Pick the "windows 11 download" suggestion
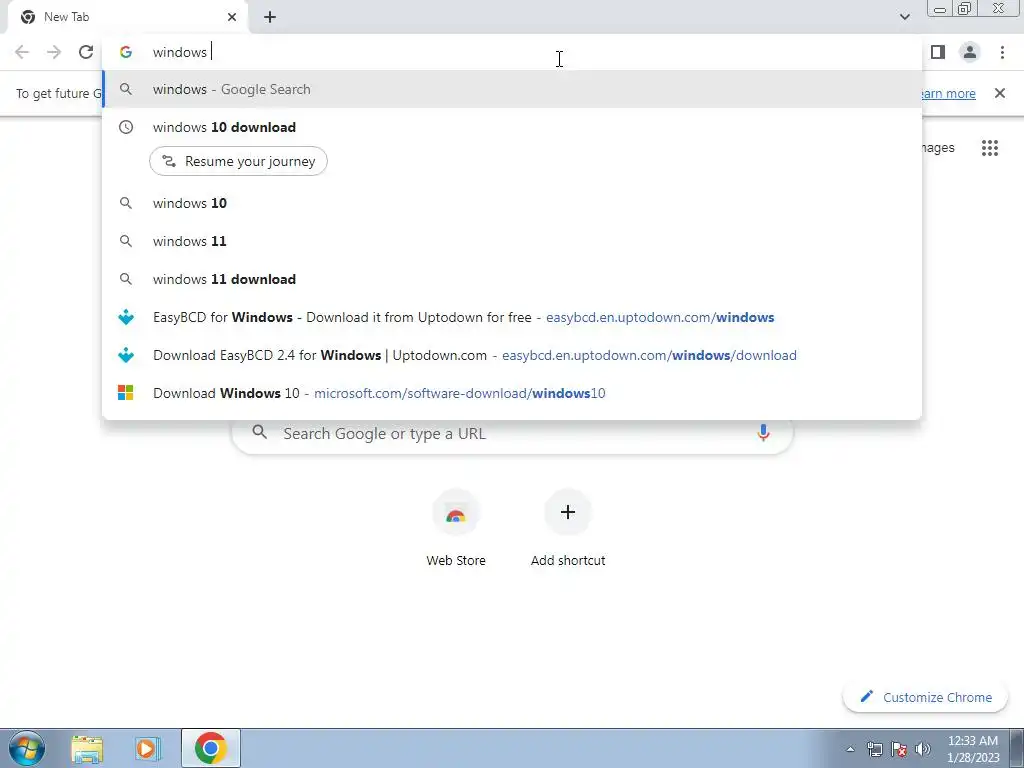The image size is (1024, 768). click(512, 279)
